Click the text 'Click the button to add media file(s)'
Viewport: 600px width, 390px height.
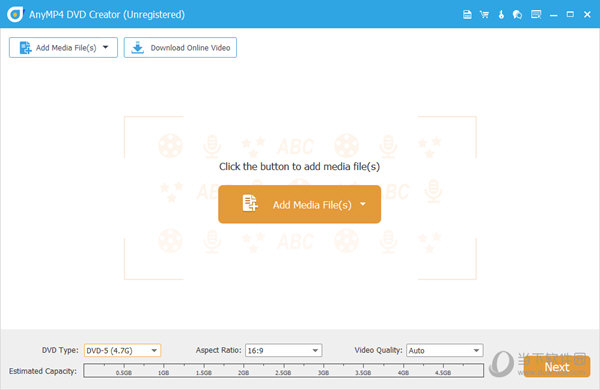tap(299, 166)
